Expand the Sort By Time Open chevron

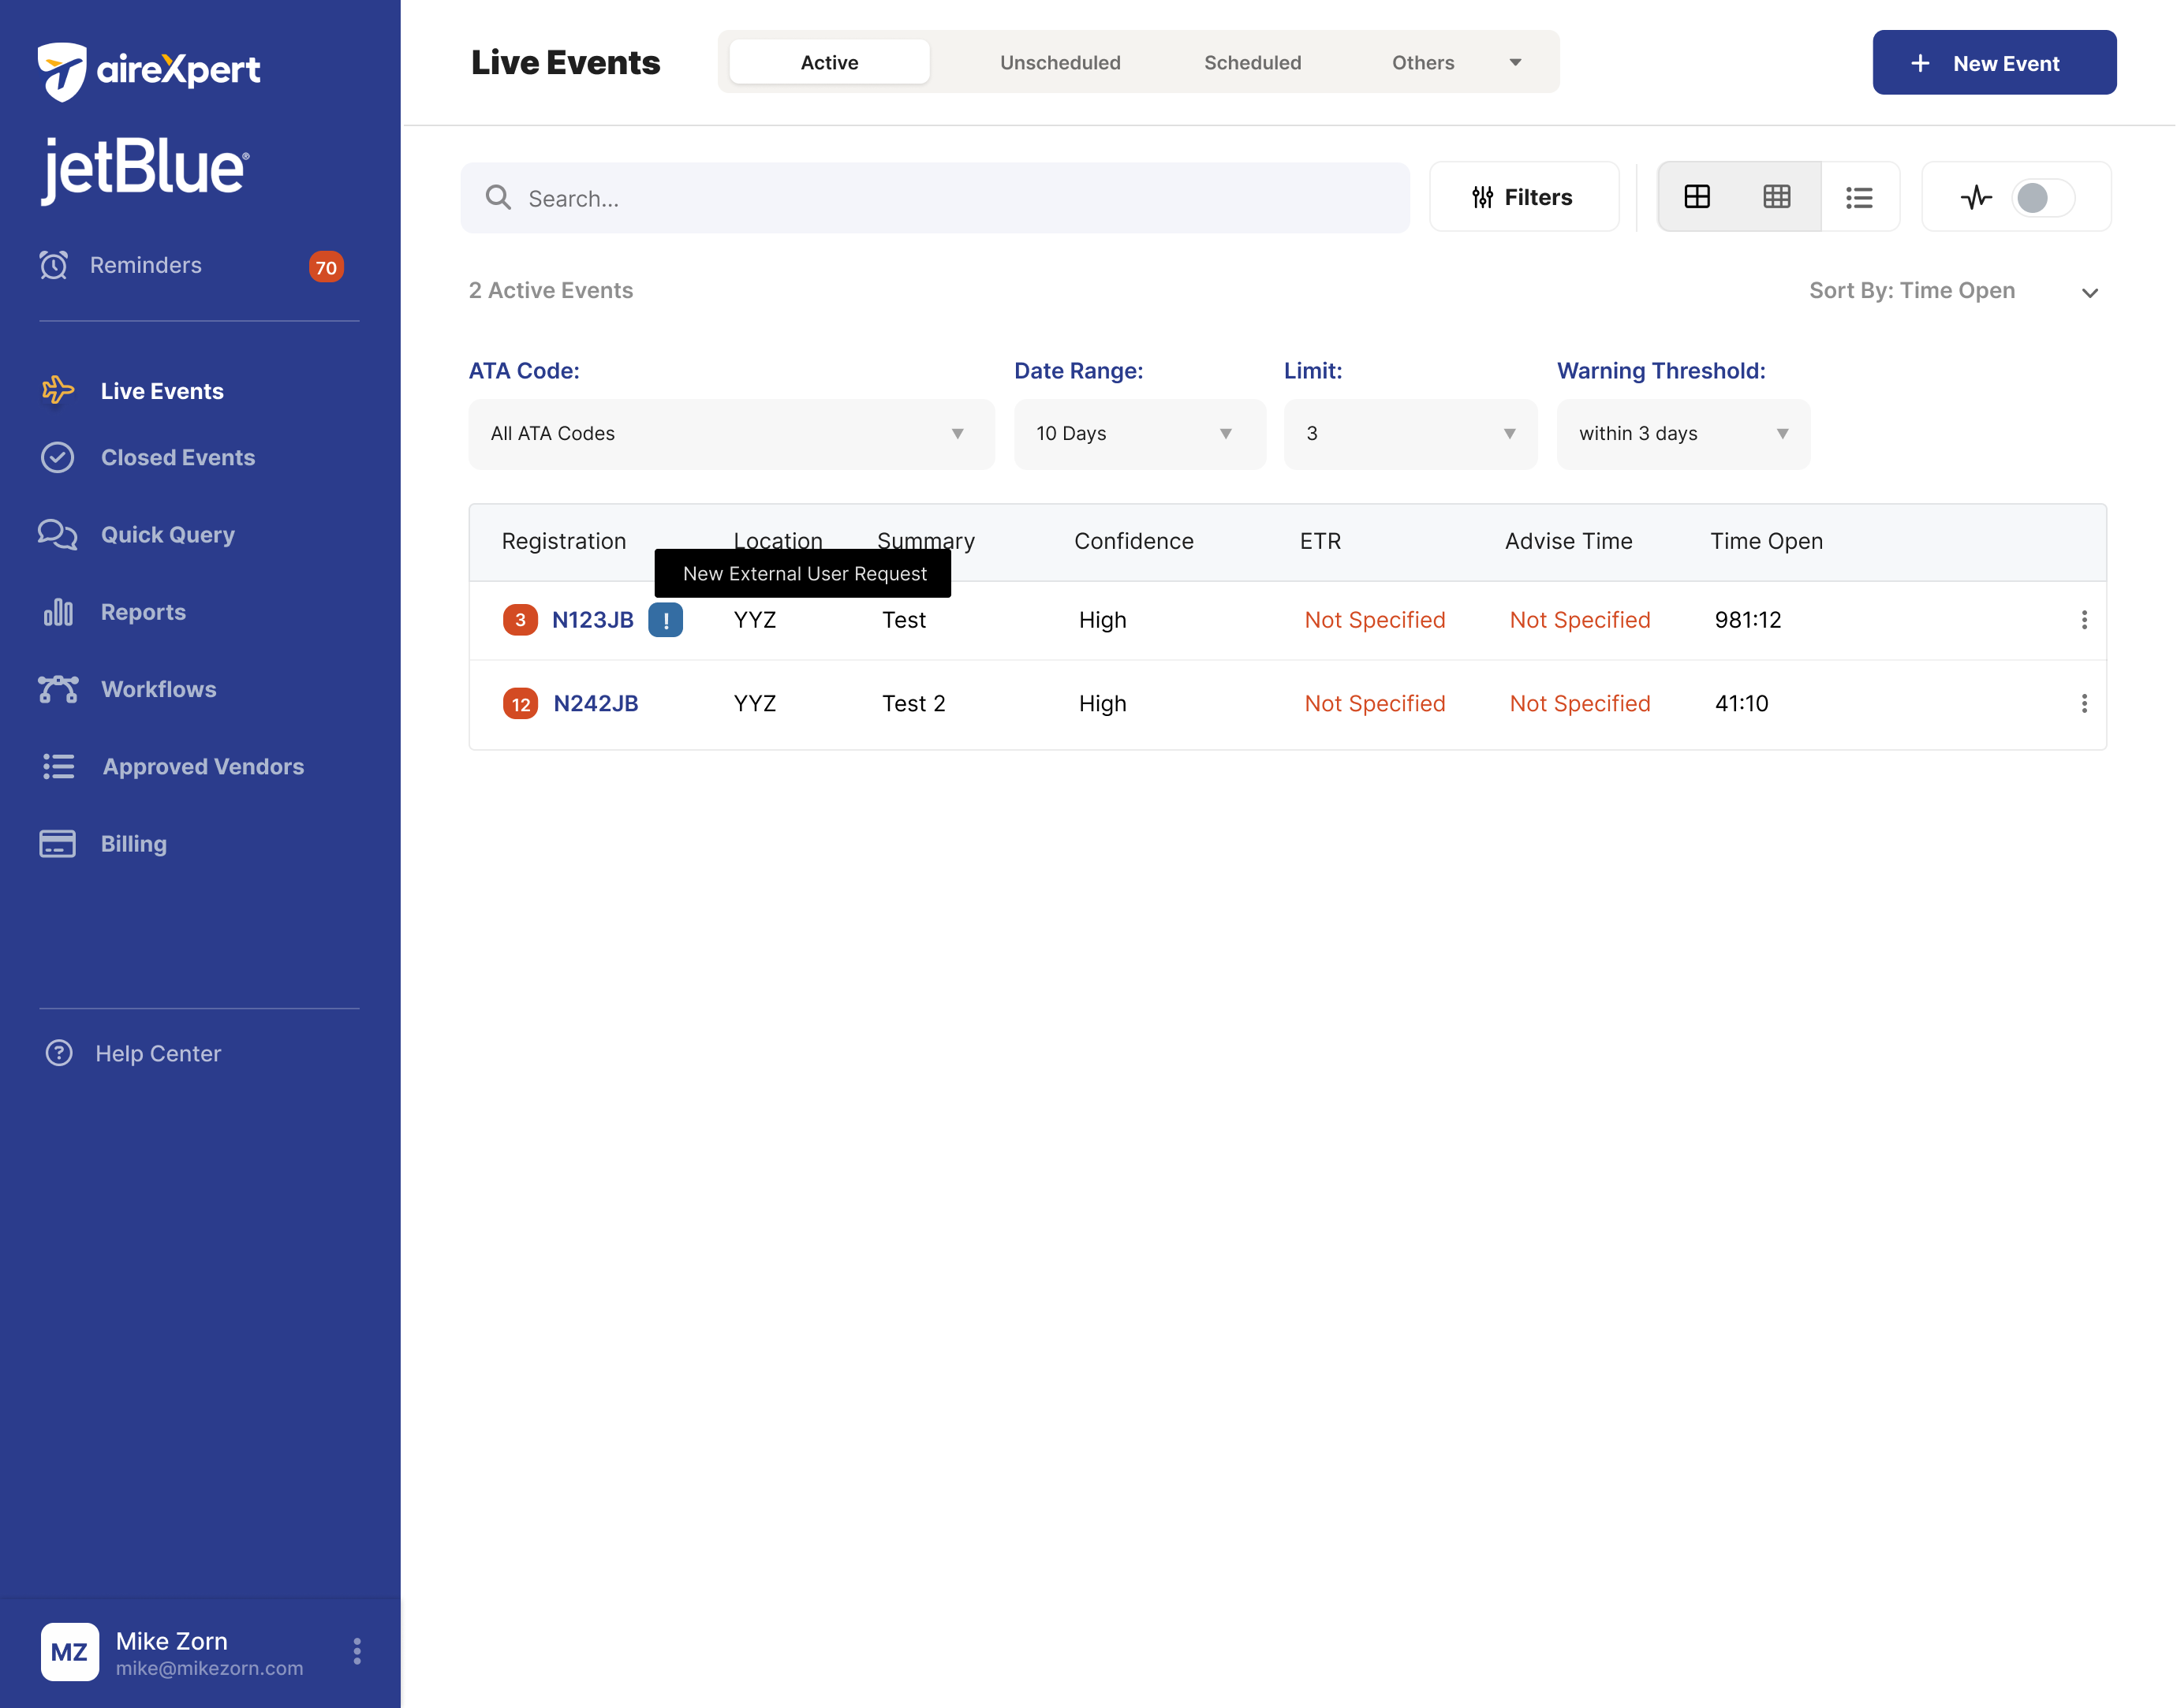point(2089,293)
